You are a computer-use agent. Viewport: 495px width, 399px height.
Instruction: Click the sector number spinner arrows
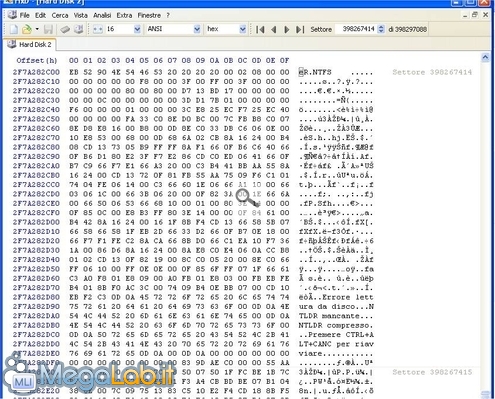pyautogui.click(x=381, y=29)
